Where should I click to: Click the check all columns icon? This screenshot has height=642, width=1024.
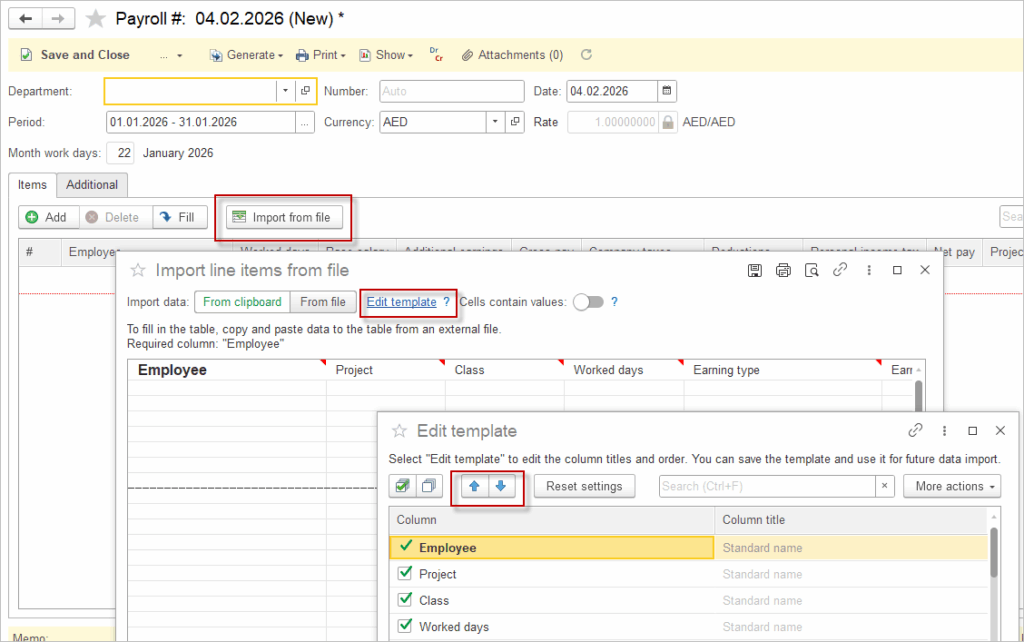pos(402,486)
